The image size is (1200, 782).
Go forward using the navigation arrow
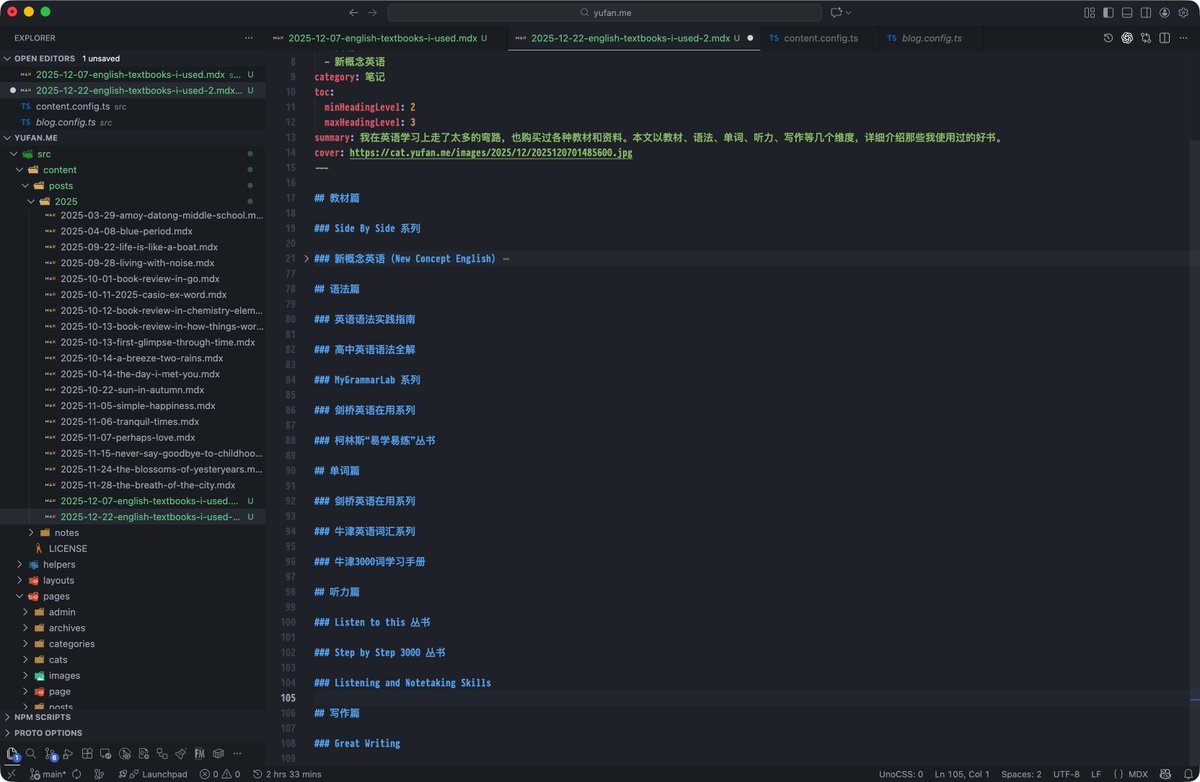tap(373, 12)
